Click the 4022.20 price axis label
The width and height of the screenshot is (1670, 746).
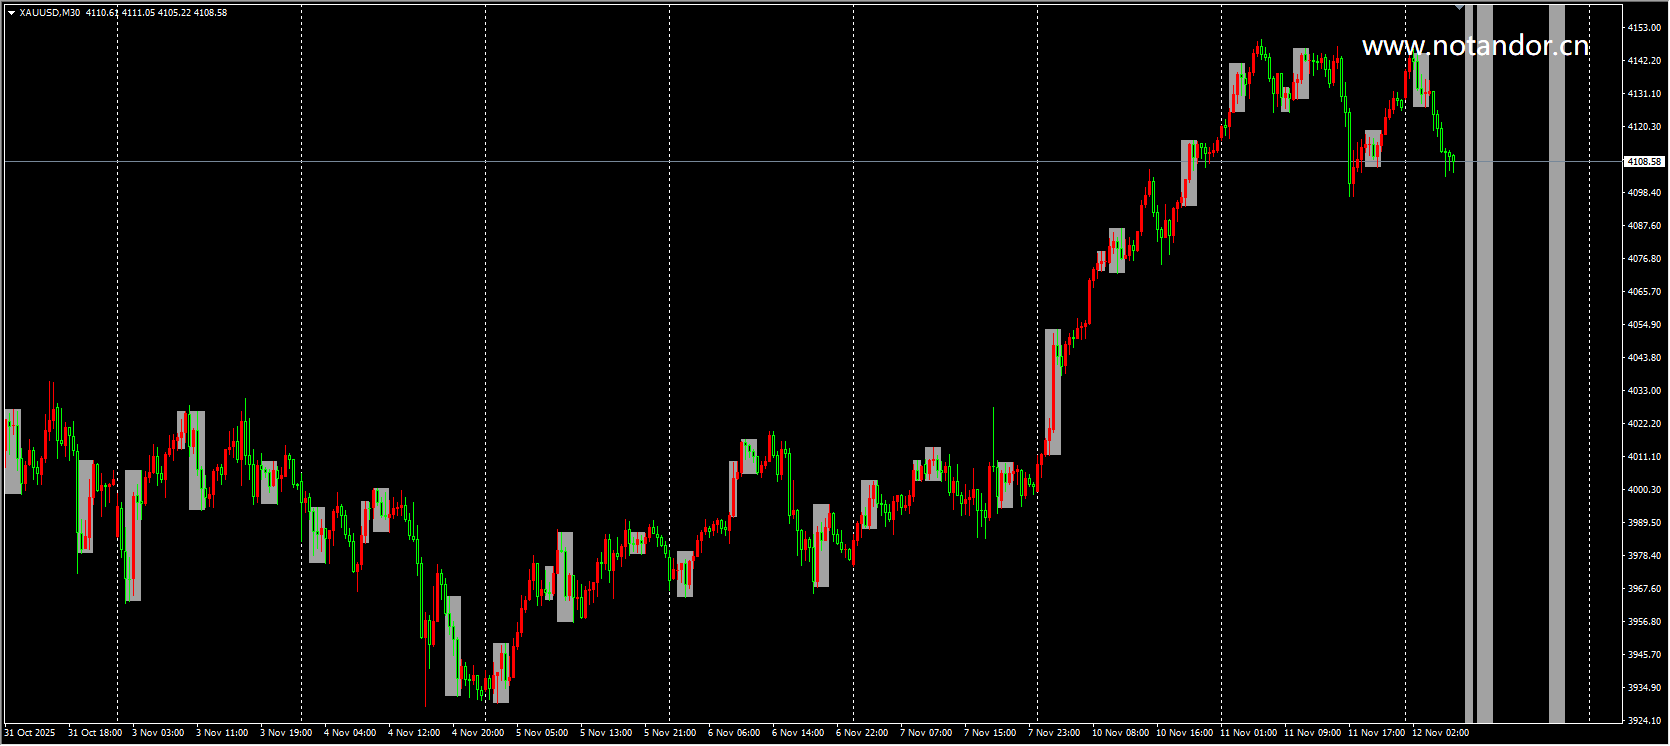click(1644, 424)
